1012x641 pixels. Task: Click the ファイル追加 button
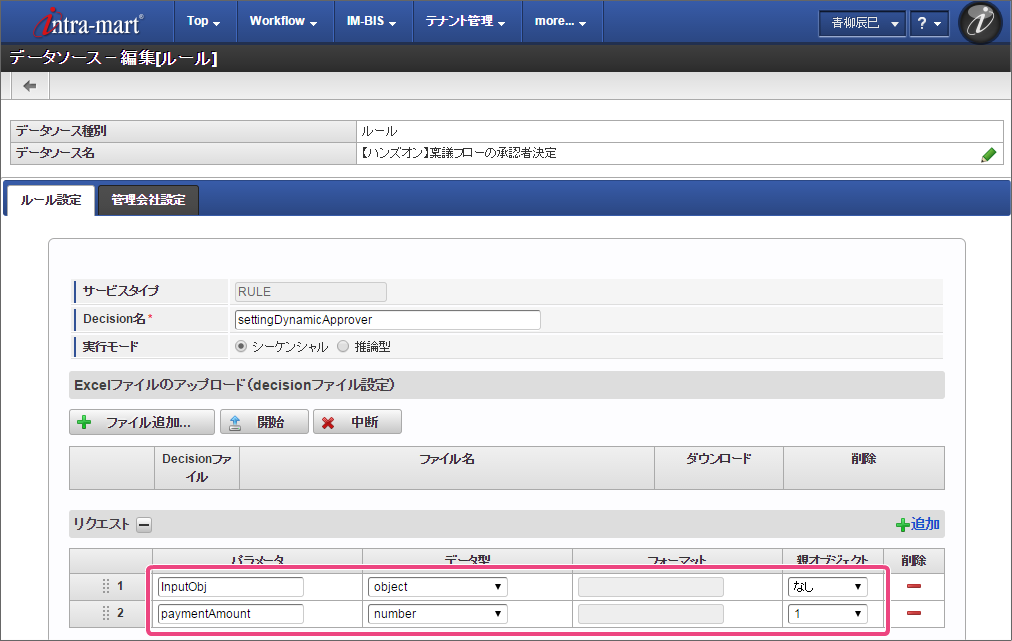tap(142, 422)
